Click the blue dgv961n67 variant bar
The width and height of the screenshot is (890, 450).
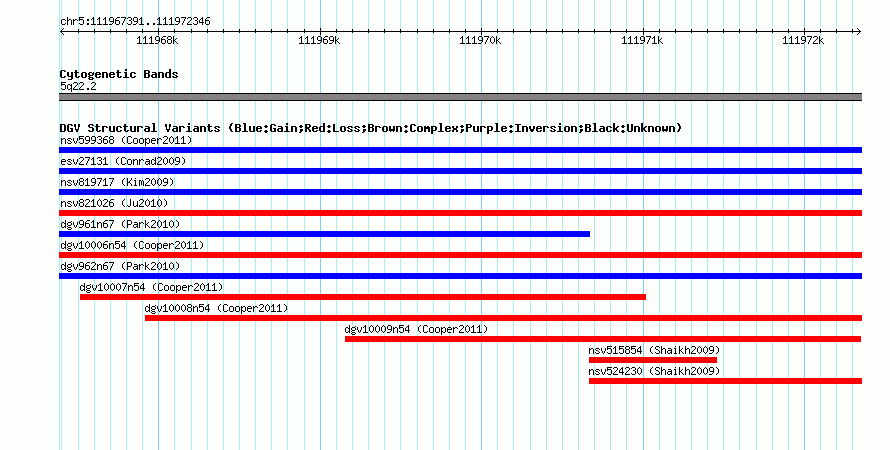pos(324,234)
